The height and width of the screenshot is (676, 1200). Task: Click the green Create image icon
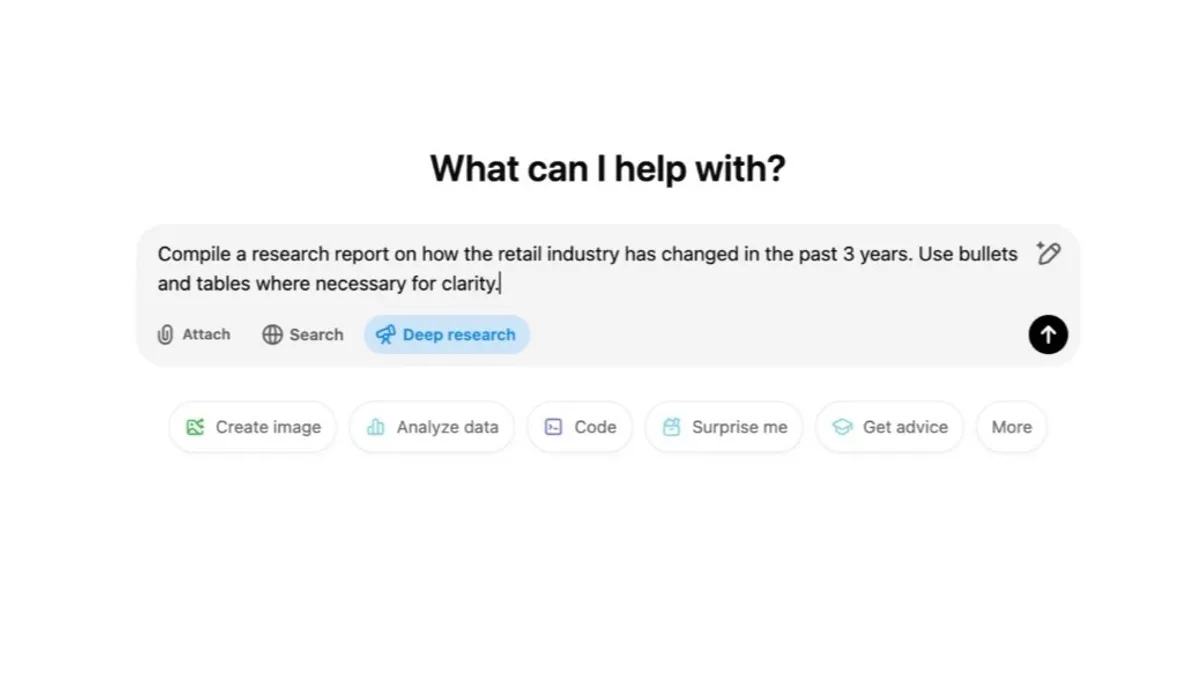point(195,427)
